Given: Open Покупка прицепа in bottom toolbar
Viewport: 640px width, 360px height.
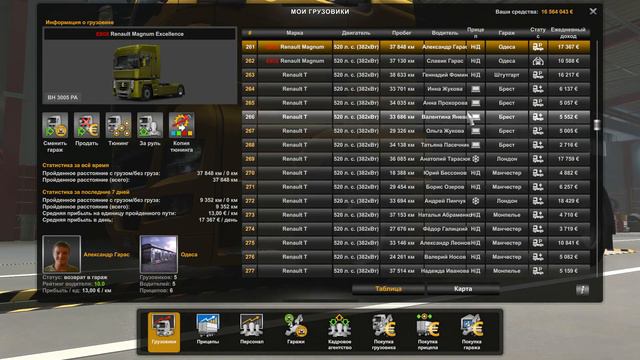Looking at the screenshot, I should (428, 332).
